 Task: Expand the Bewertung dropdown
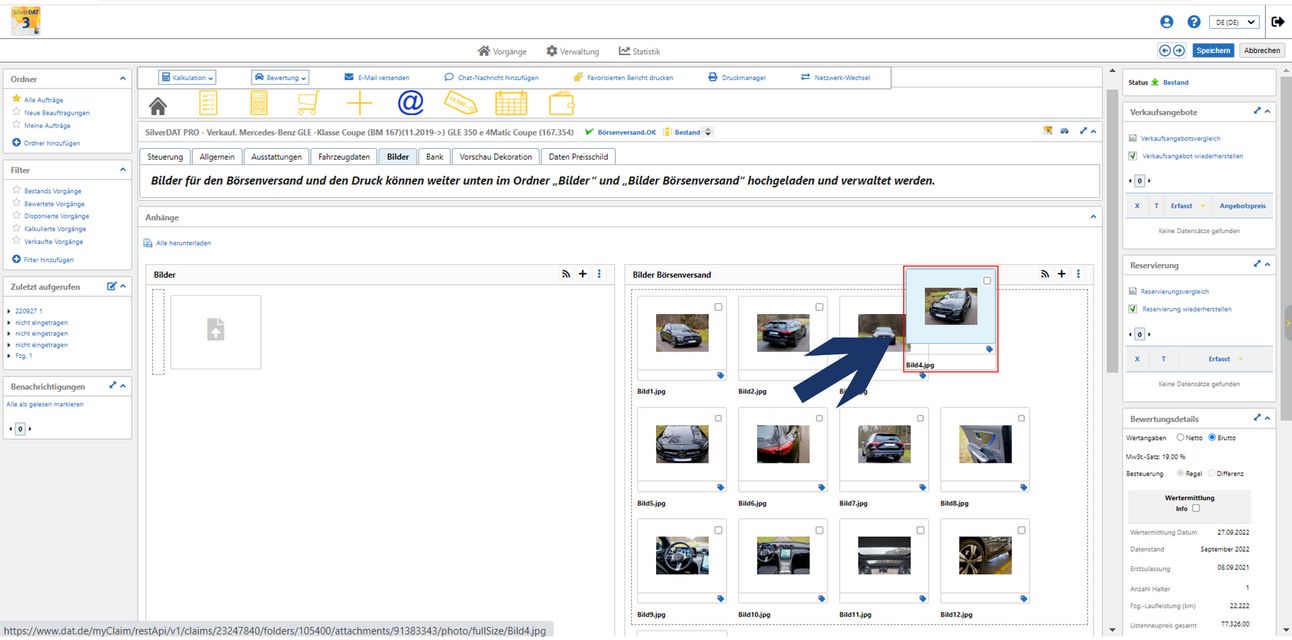point(280,77)
